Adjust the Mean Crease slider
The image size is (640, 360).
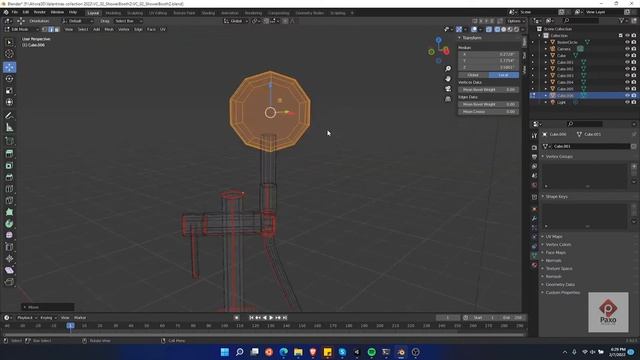489,111
